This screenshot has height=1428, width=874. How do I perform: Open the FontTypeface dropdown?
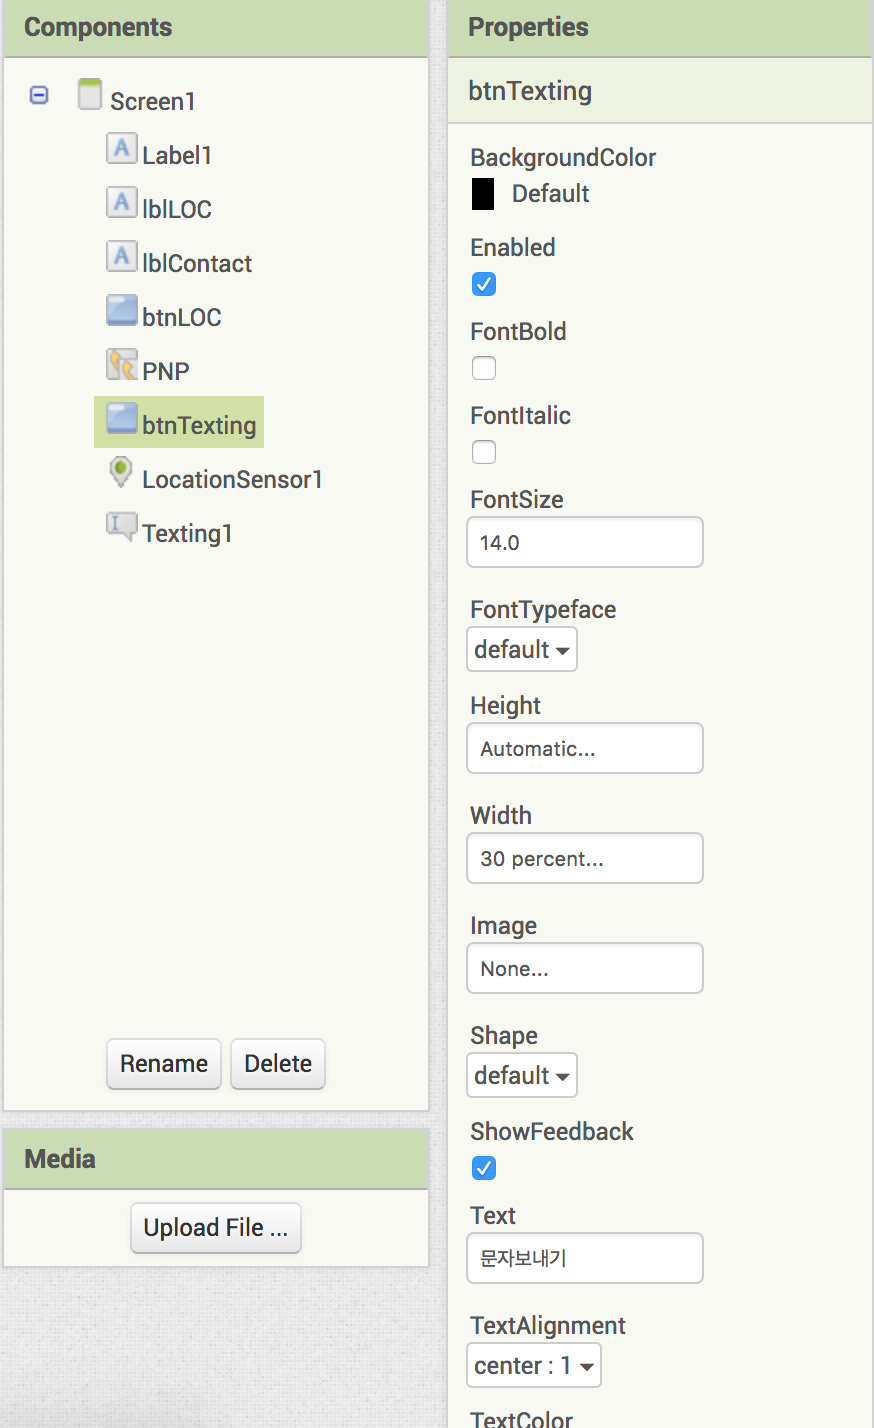522,650
